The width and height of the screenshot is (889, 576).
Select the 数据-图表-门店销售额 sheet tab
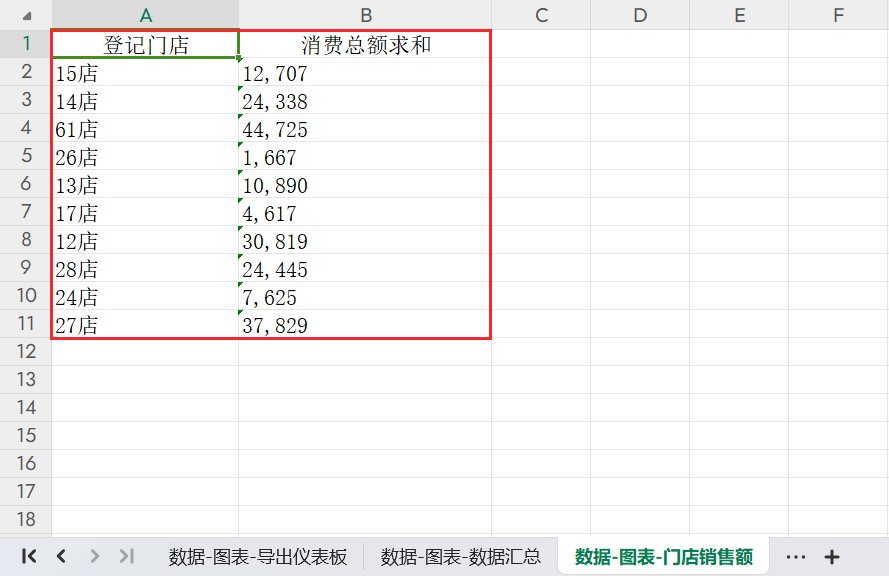664,557
